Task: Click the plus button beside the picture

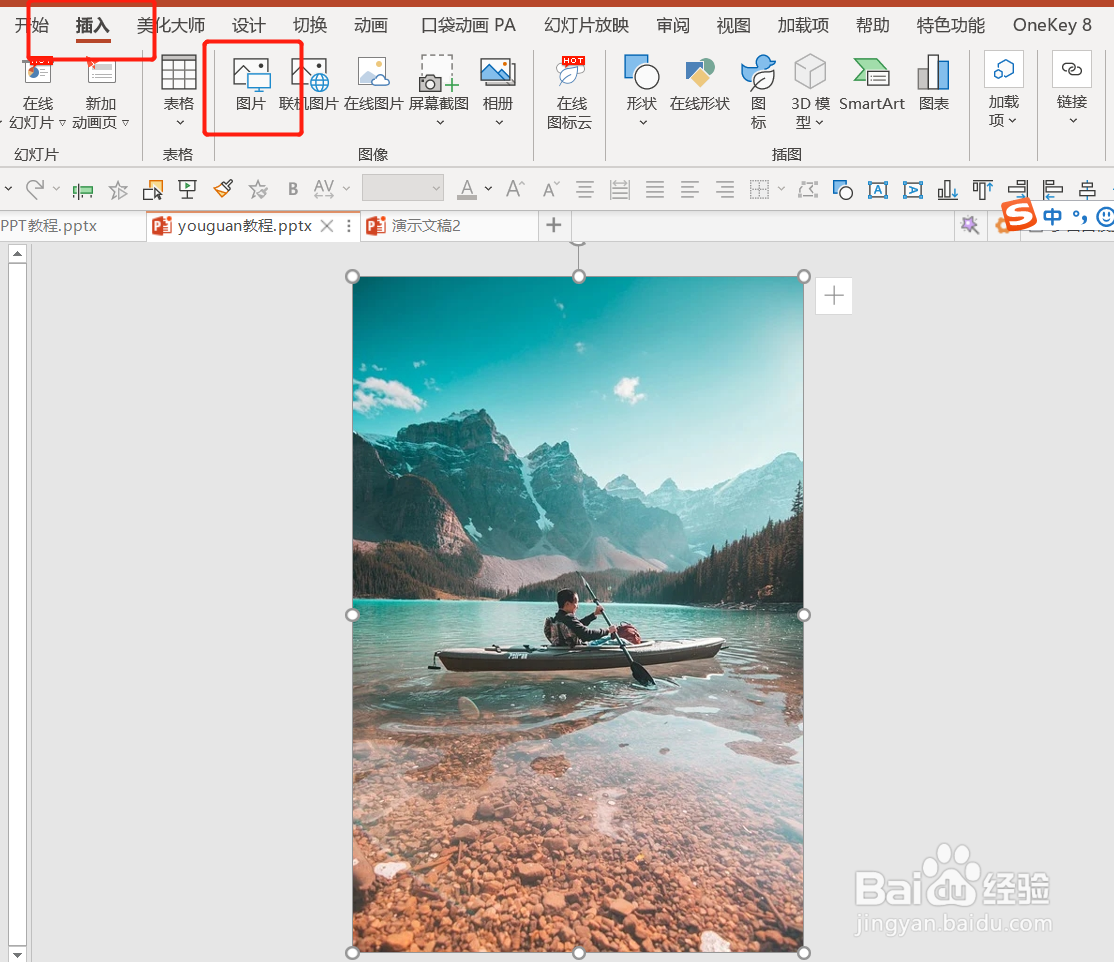Action: [833, 296]
